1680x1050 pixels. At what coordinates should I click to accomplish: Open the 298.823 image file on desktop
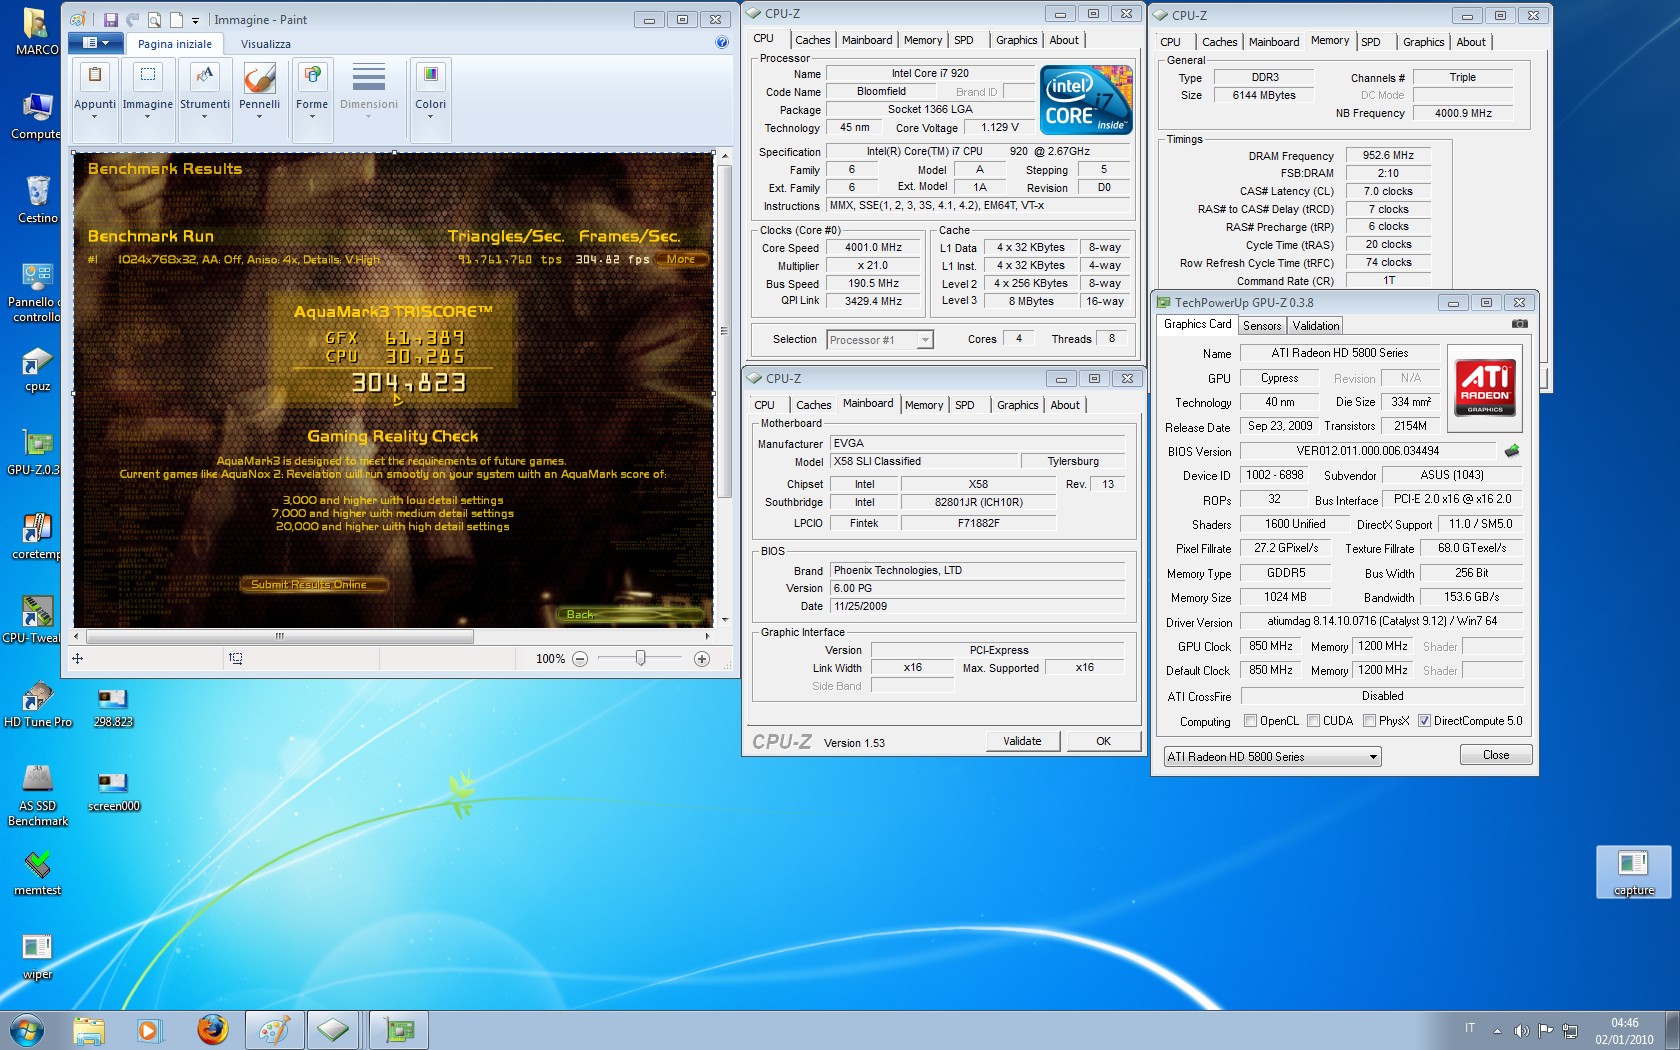[x=113, y=706]
